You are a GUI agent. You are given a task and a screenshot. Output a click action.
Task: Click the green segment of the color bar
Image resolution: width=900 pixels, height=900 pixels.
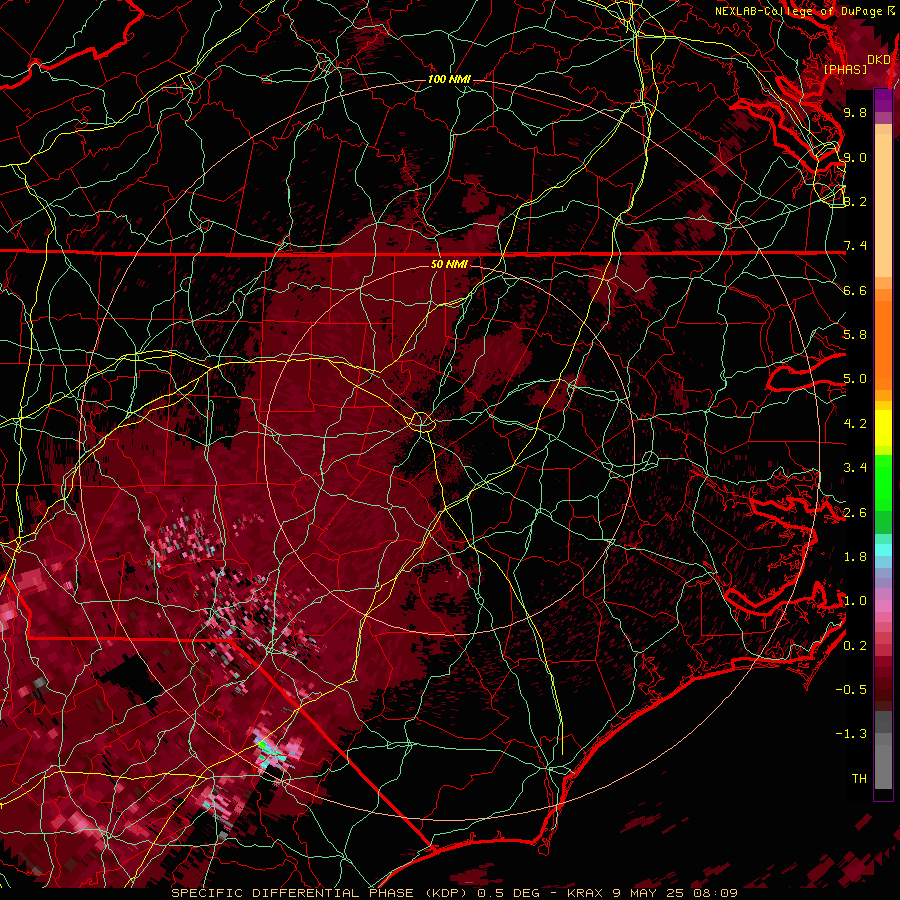(x=883, y=482)
